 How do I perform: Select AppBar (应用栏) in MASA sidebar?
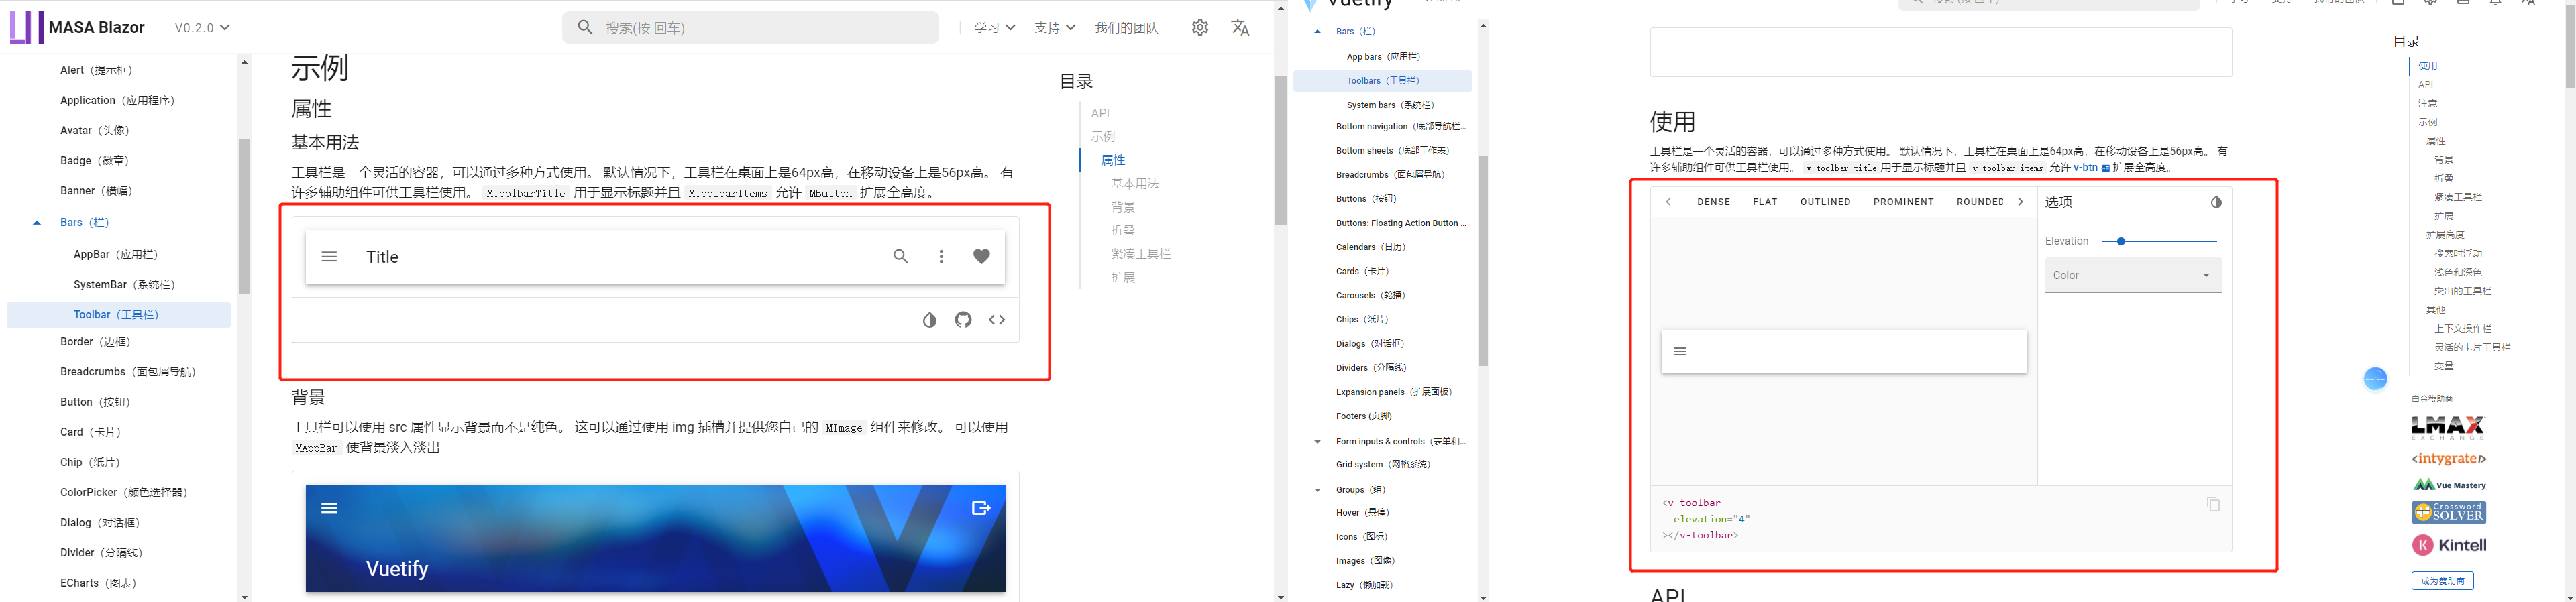116,255
